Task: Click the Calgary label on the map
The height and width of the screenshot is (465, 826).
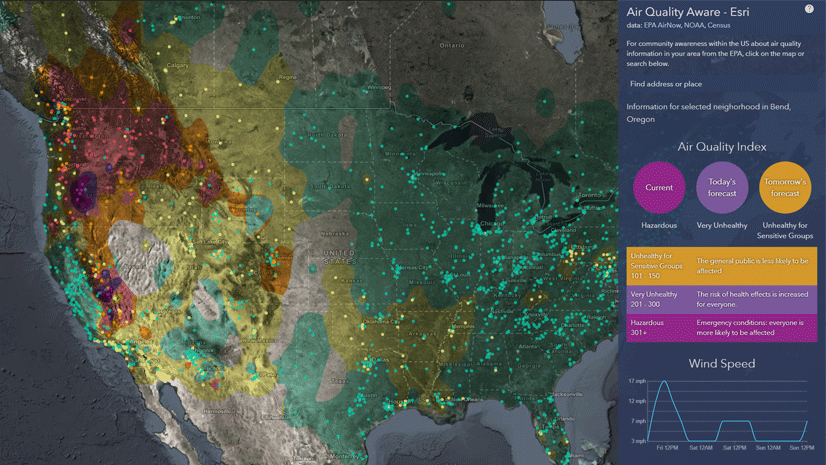Action: point(177,66)
